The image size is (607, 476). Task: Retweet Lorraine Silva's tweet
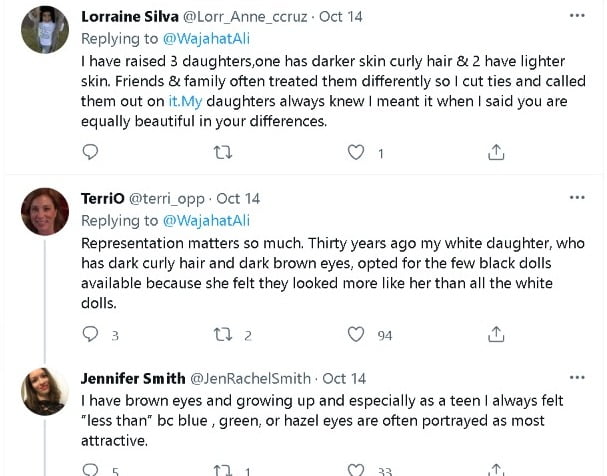(x=223, y=152)
